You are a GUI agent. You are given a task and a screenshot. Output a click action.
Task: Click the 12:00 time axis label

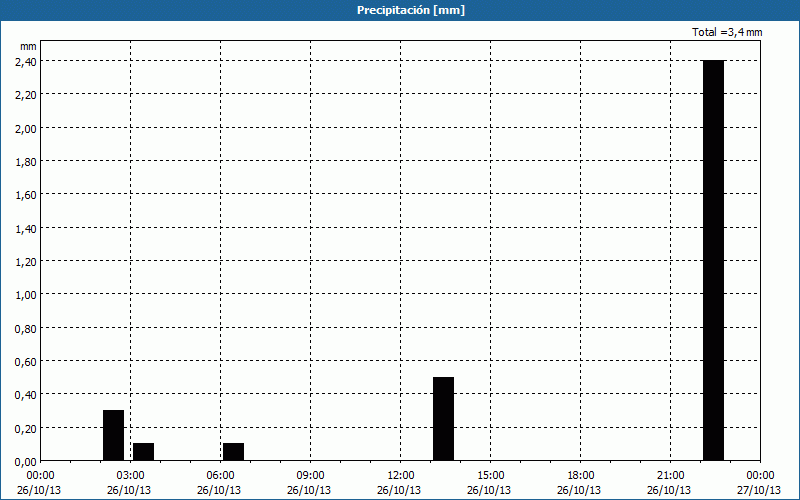tap(401, 476)
